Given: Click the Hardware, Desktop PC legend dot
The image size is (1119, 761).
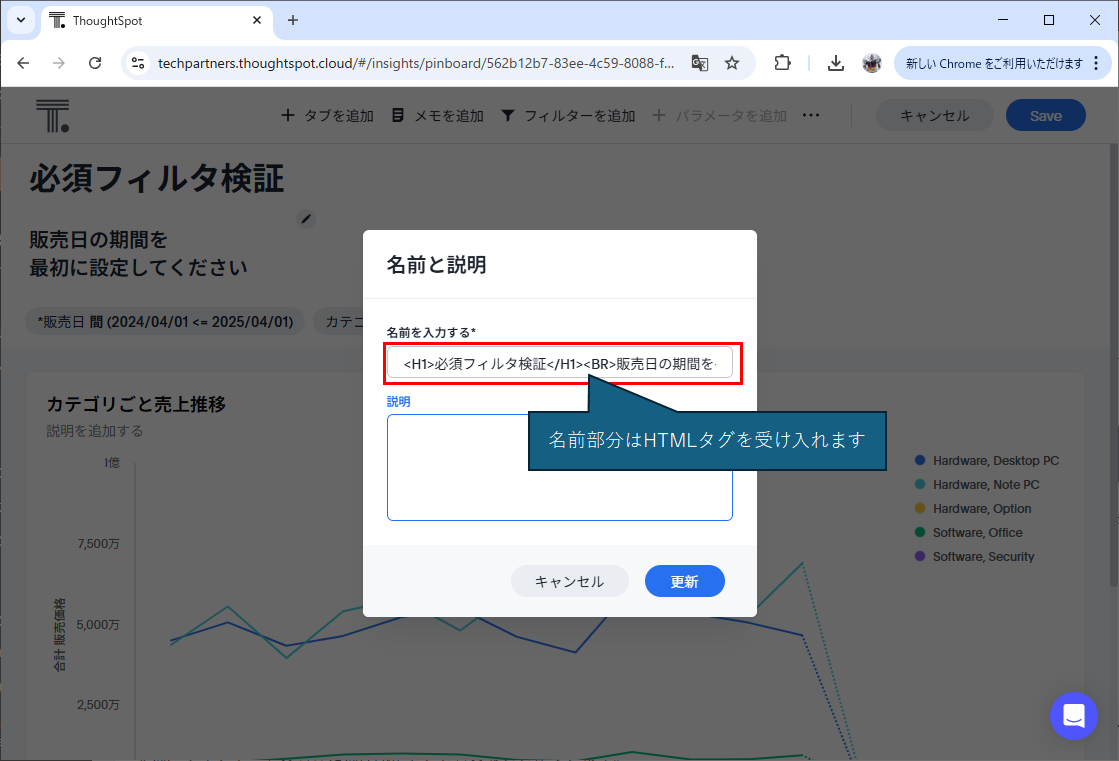Looking at the screenshot, I should 920,461.
